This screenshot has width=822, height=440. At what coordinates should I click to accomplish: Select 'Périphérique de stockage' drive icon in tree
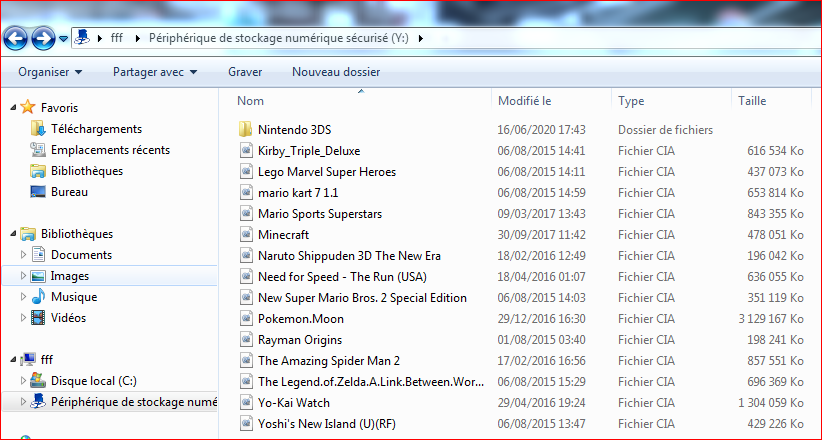[x=38, y=402]
